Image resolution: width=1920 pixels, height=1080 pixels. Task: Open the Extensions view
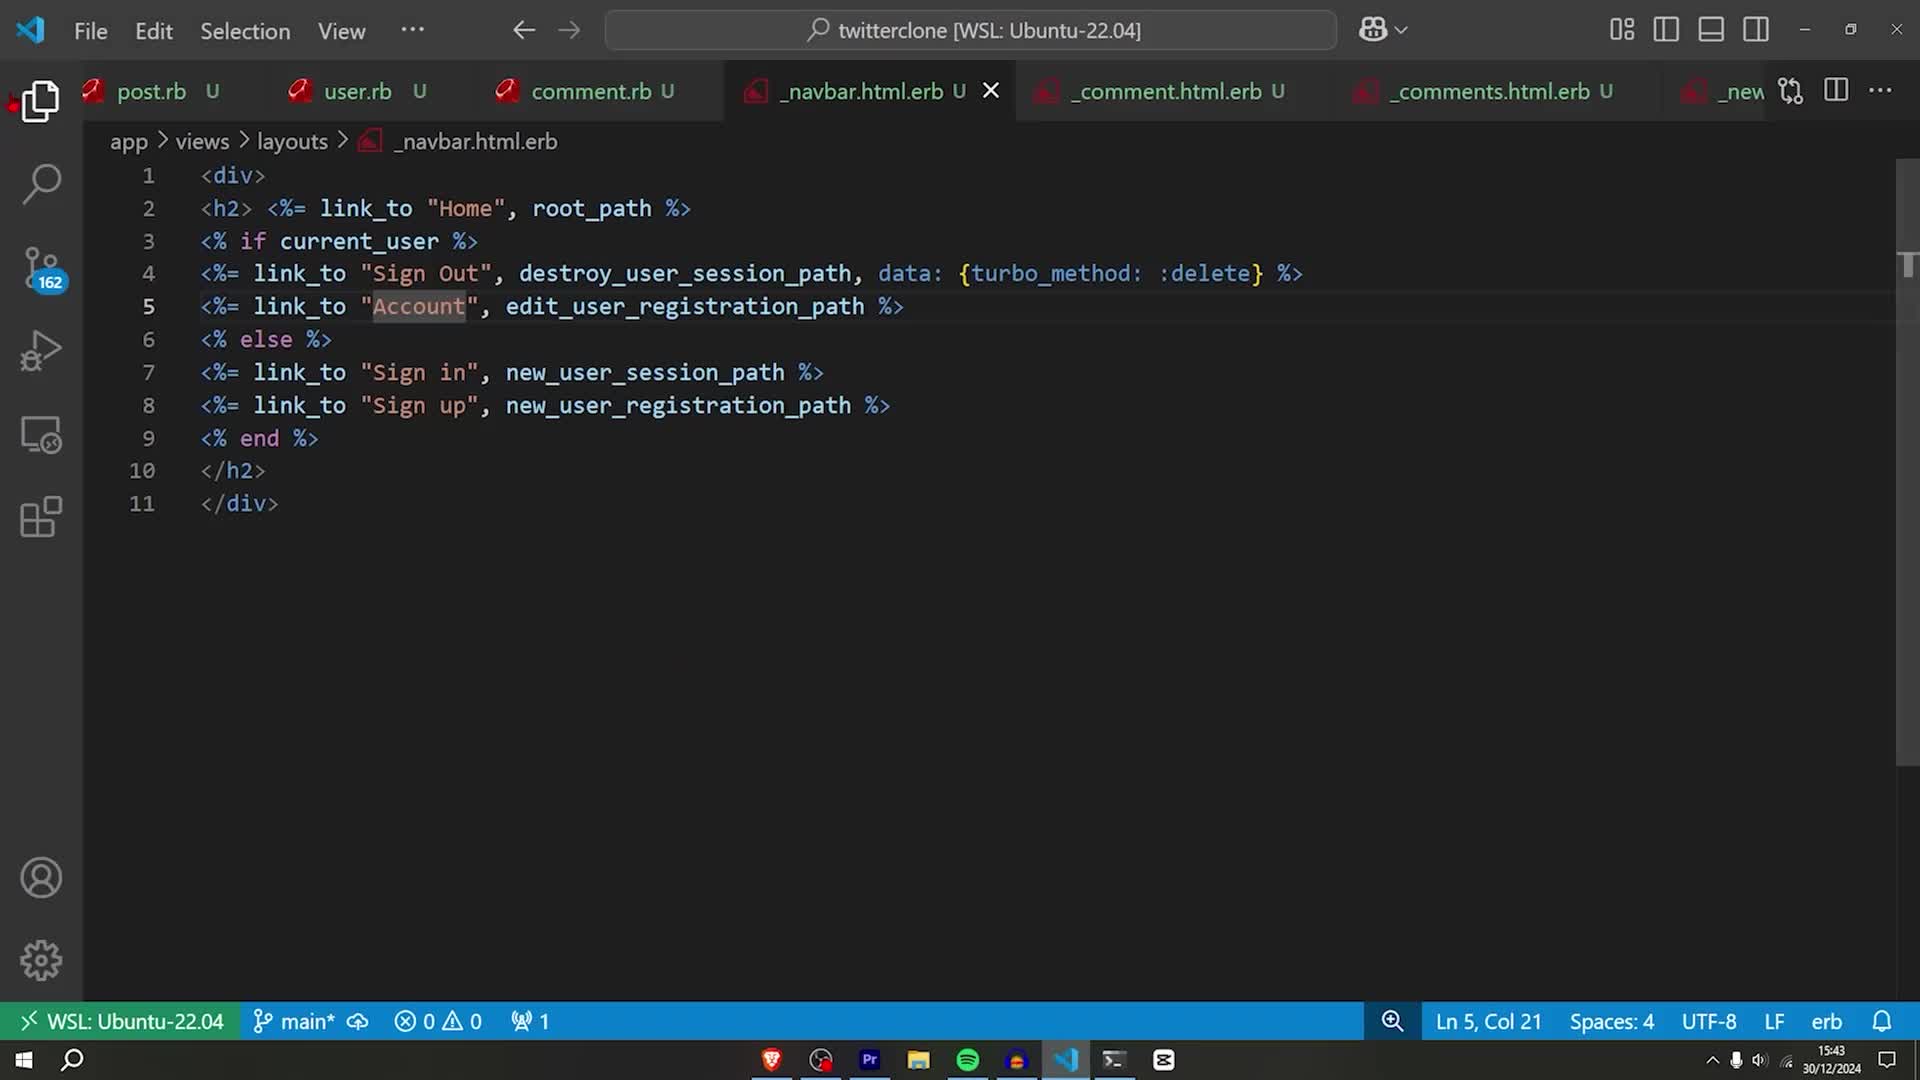click(x=41, y=517)
